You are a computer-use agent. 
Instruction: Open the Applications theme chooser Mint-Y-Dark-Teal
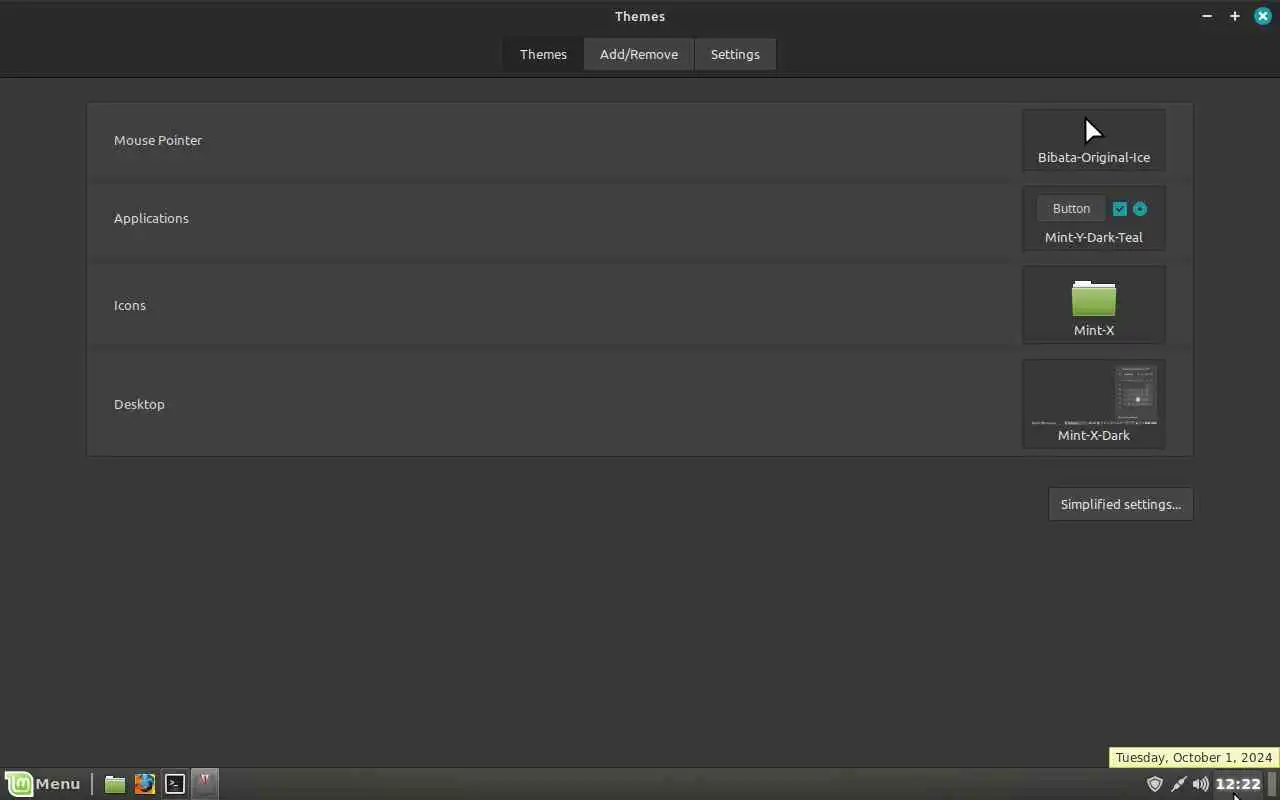[x=1094, y=218]
